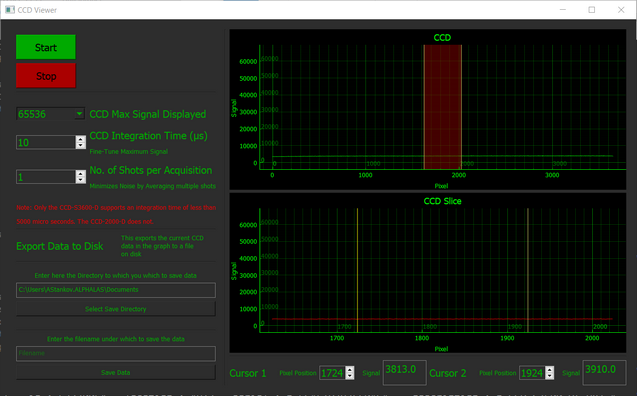Click the CCD Viewer window icon
This screenshot has height=396, width=637.
(10, 10)
